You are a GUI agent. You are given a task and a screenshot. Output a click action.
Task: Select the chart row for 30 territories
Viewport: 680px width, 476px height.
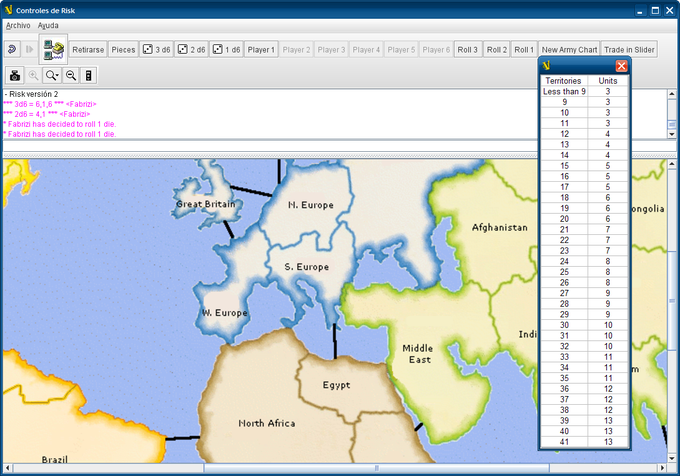tap(584, 325)
